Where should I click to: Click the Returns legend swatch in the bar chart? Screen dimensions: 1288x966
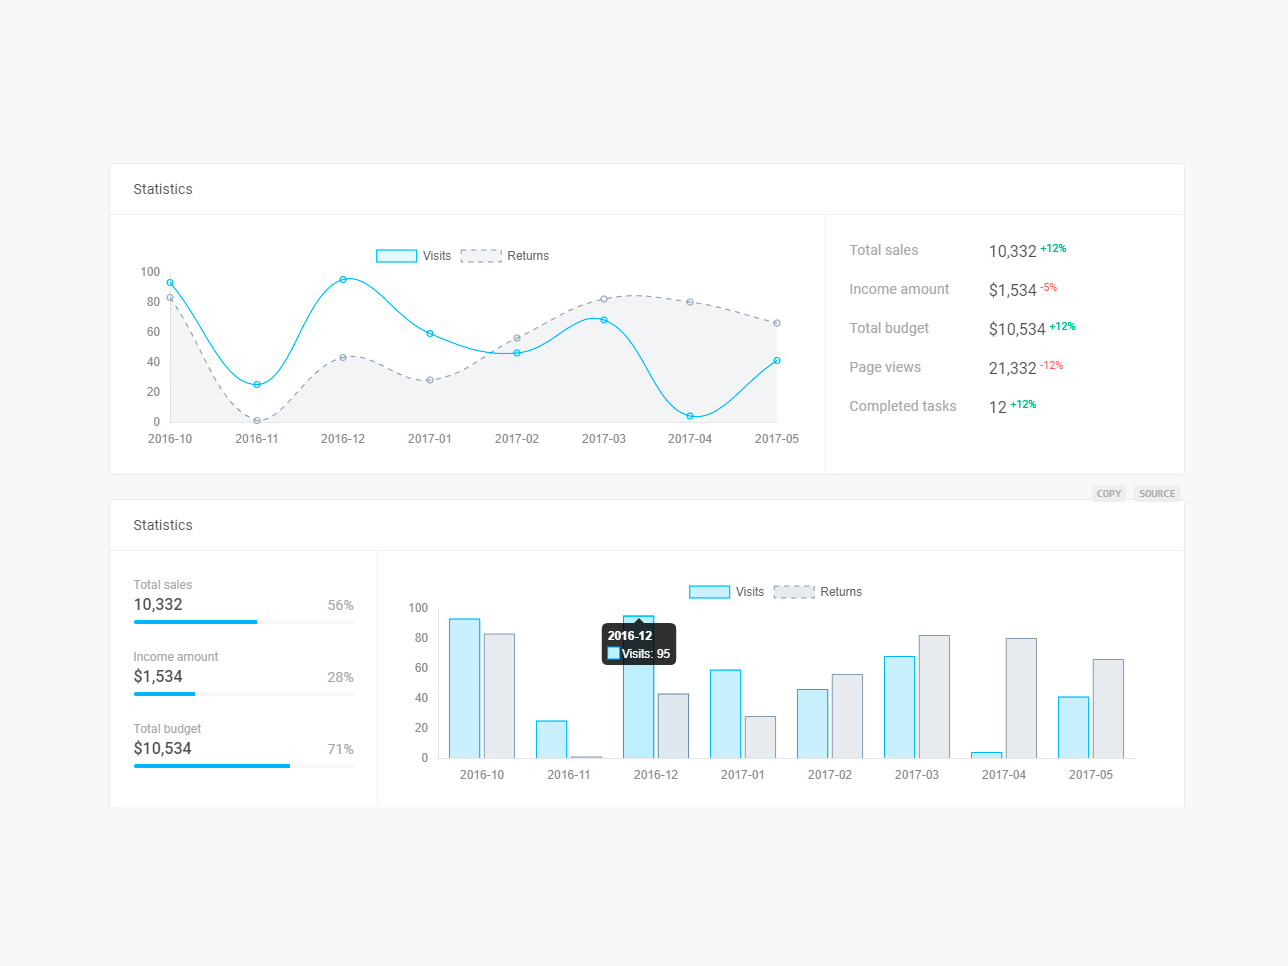pos(794,592)
